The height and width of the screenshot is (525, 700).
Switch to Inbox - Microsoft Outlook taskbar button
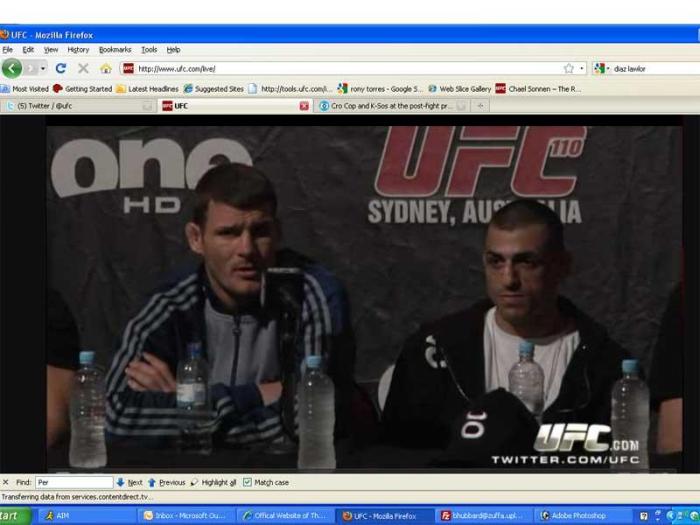185,516
